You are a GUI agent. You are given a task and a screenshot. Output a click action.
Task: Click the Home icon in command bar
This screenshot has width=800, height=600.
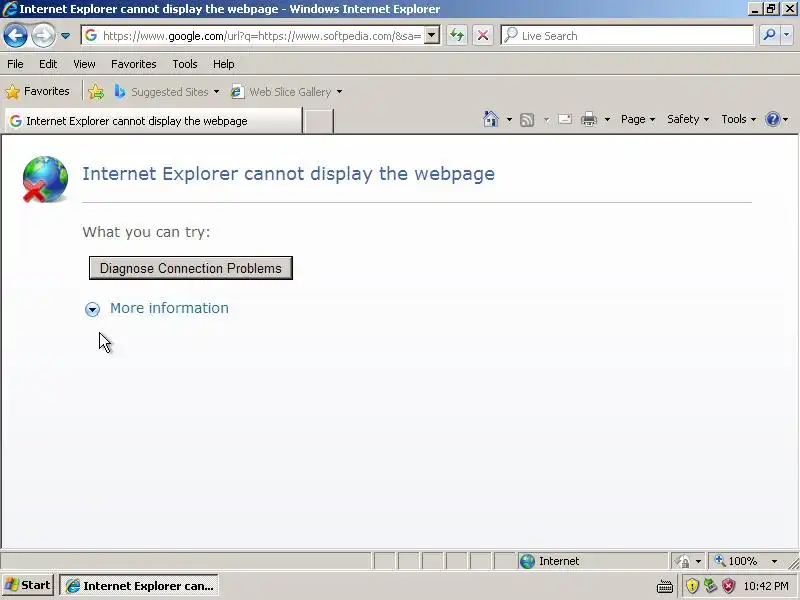coord(491,119)
